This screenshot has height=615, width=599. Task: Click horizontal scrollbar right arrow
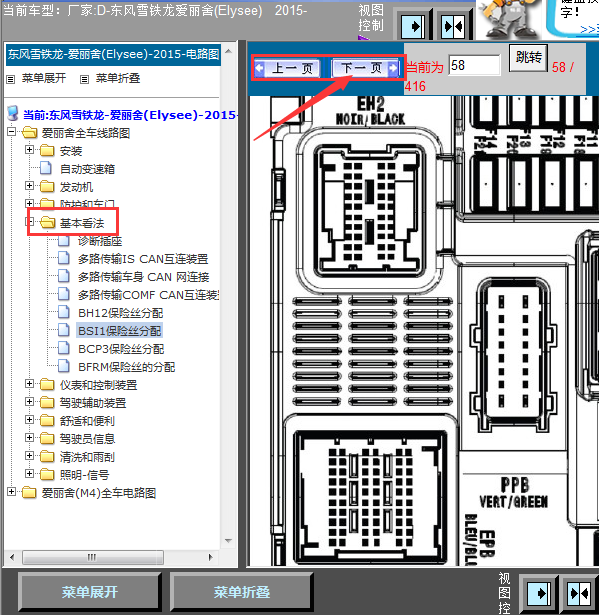pyautogui.click(x=211, y=557)
